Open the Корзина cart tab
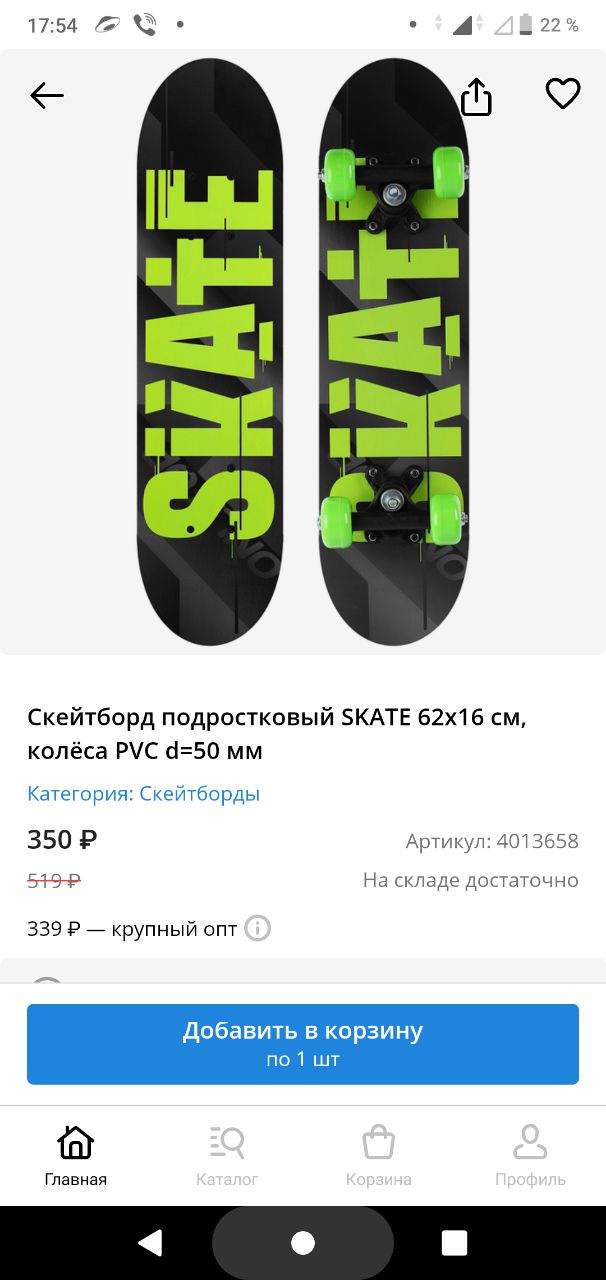606x1280 pixels. click(x=379, y=1155)
